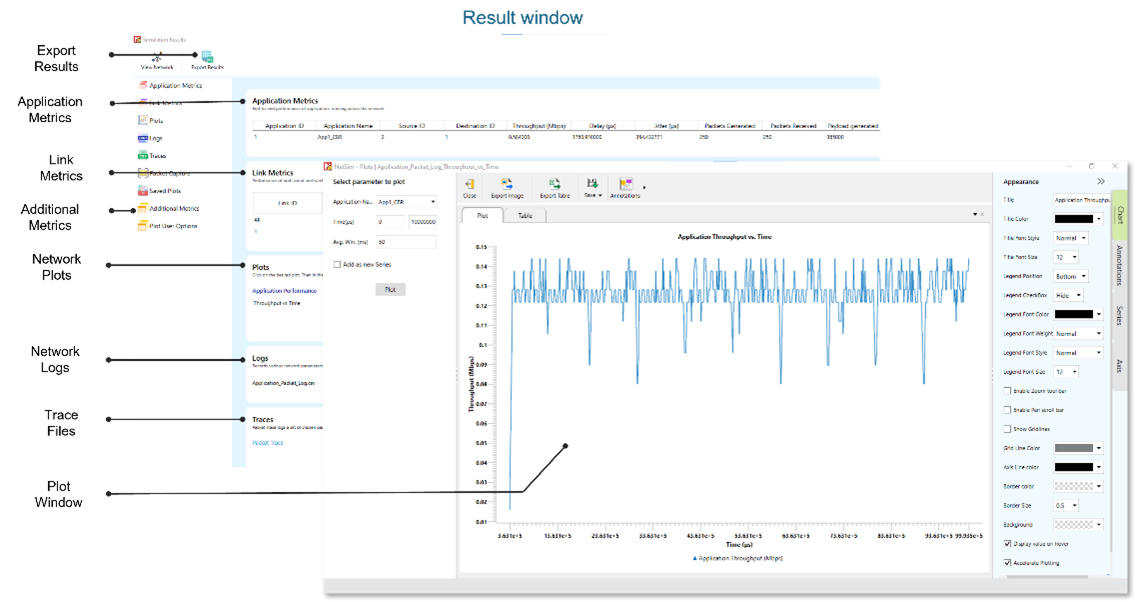
Task: Click the Export Image icon
Action: click(x=507, y=185)
